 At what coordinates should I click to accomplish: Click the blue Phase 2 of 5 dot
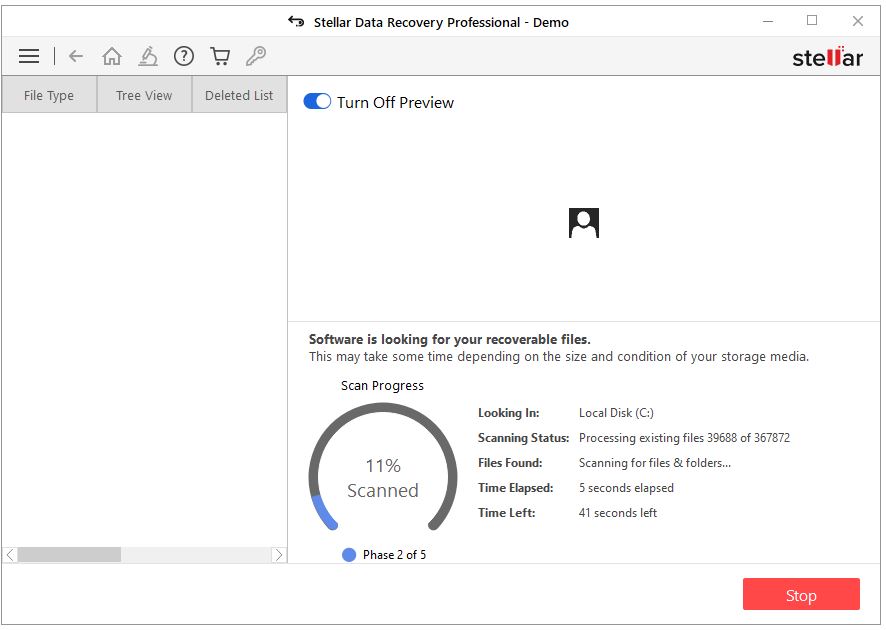point(349,555)
